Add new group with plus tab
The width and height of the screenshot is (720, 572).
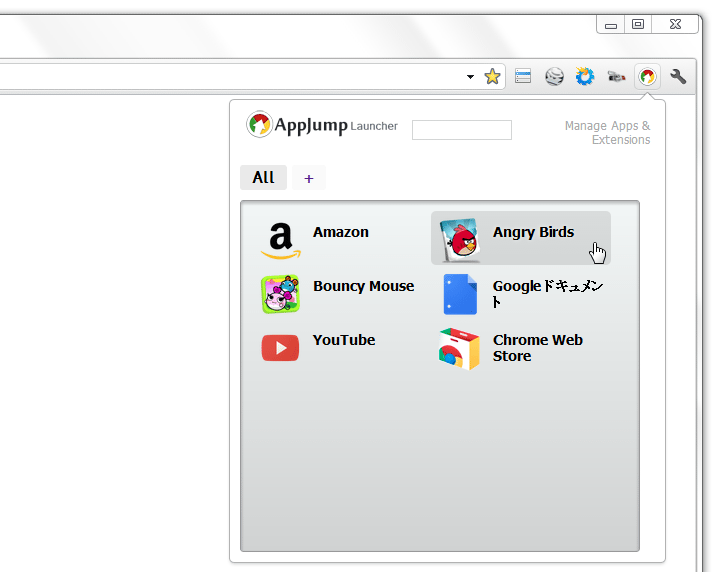point(309,178)
